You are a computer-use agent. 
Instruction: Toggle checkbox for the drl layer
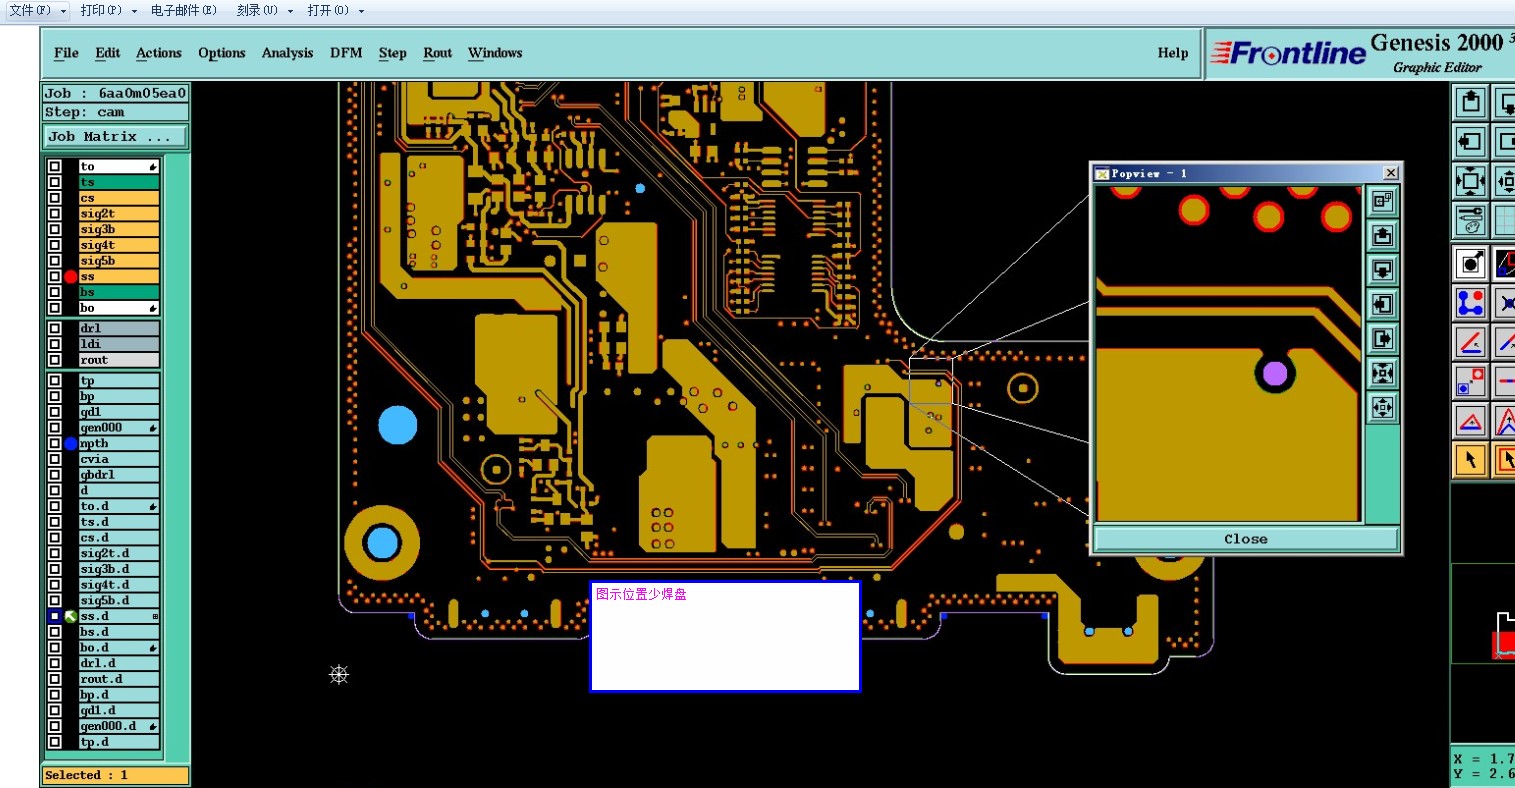pos(55,328)
